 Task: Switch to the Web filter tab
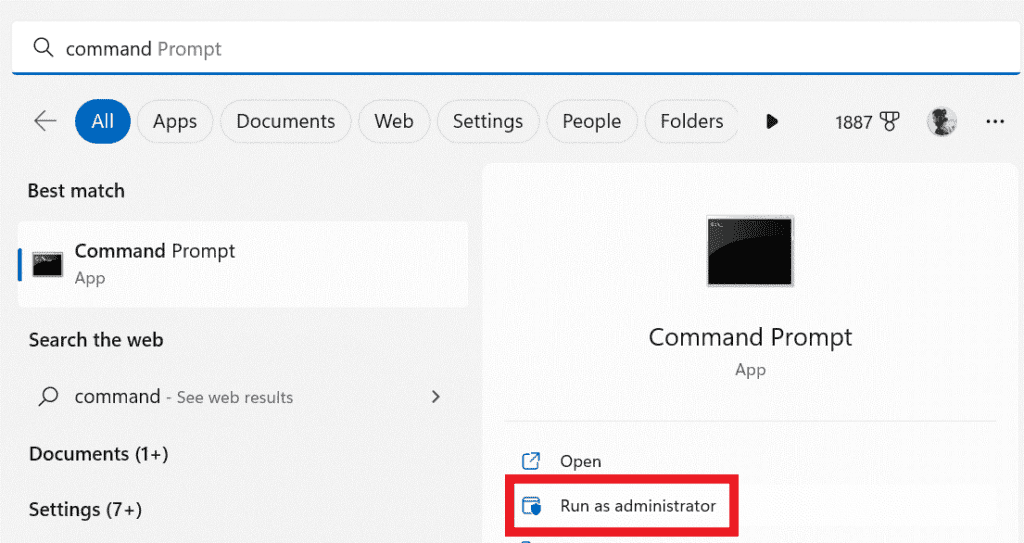(394, 121)
